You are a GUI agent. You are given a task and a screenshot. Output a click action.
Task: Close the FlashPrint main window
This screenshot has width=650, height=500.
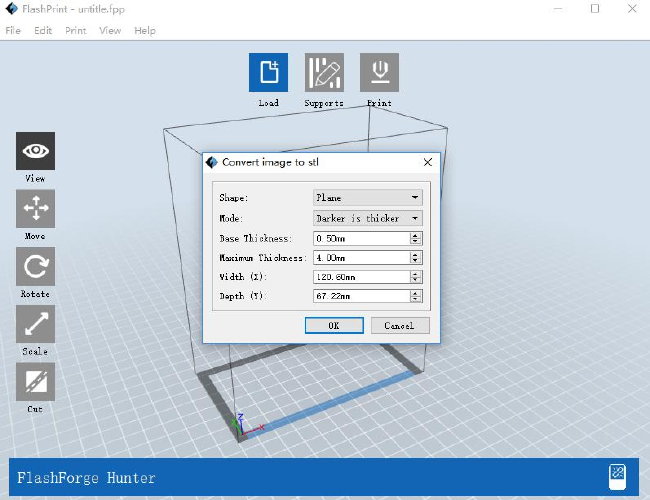(632, 9)
